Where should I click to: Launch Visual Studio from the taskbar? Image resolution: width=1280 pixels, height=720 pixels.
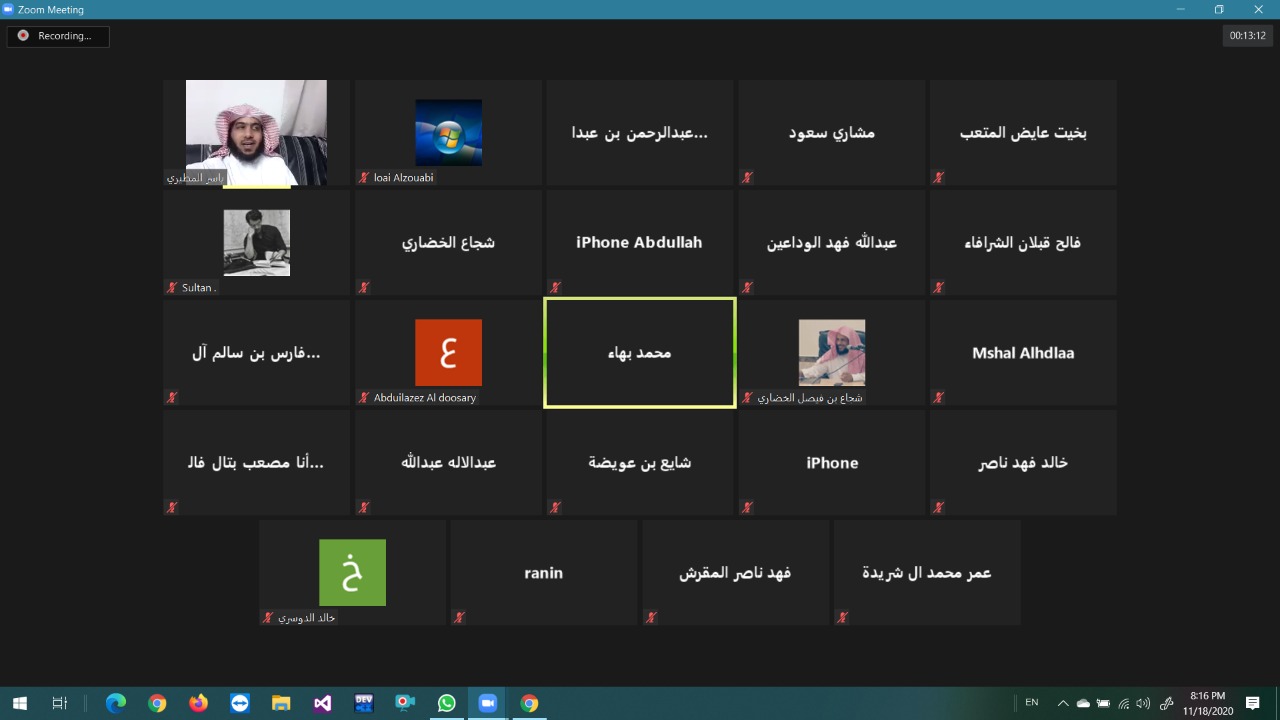pos(322,703)
